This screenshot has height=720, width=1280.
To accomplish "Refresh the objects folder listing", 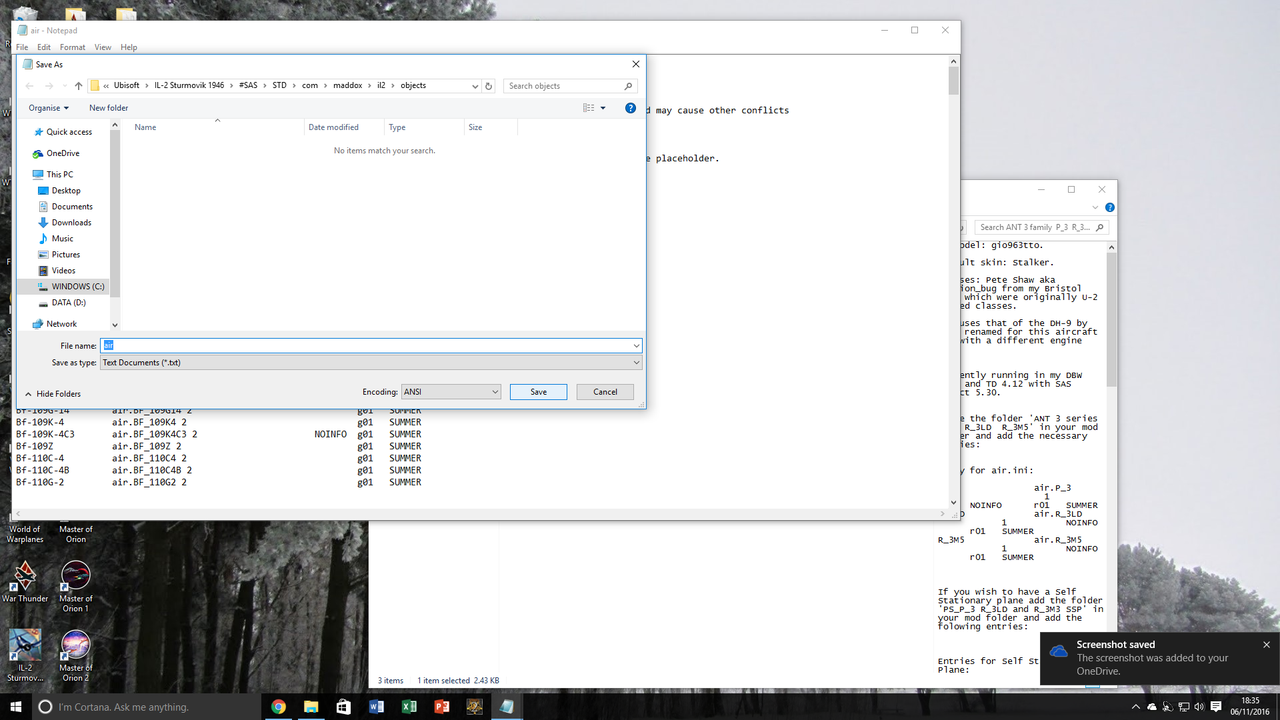I will [489, 86].
